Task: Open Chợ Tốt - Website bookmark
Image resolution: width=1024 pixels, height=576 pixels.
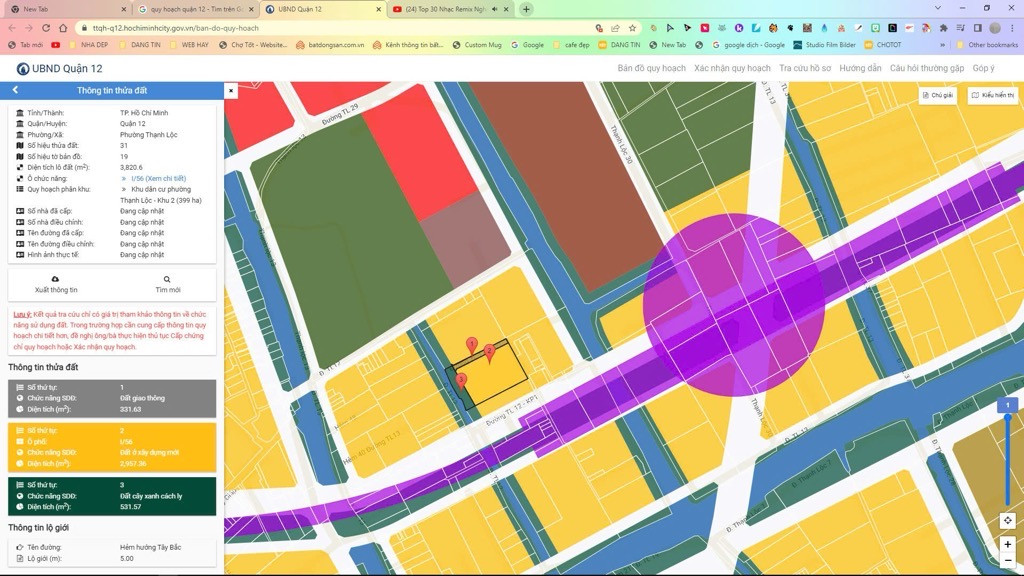Action: pyautogui.click(x=253, y=45)
